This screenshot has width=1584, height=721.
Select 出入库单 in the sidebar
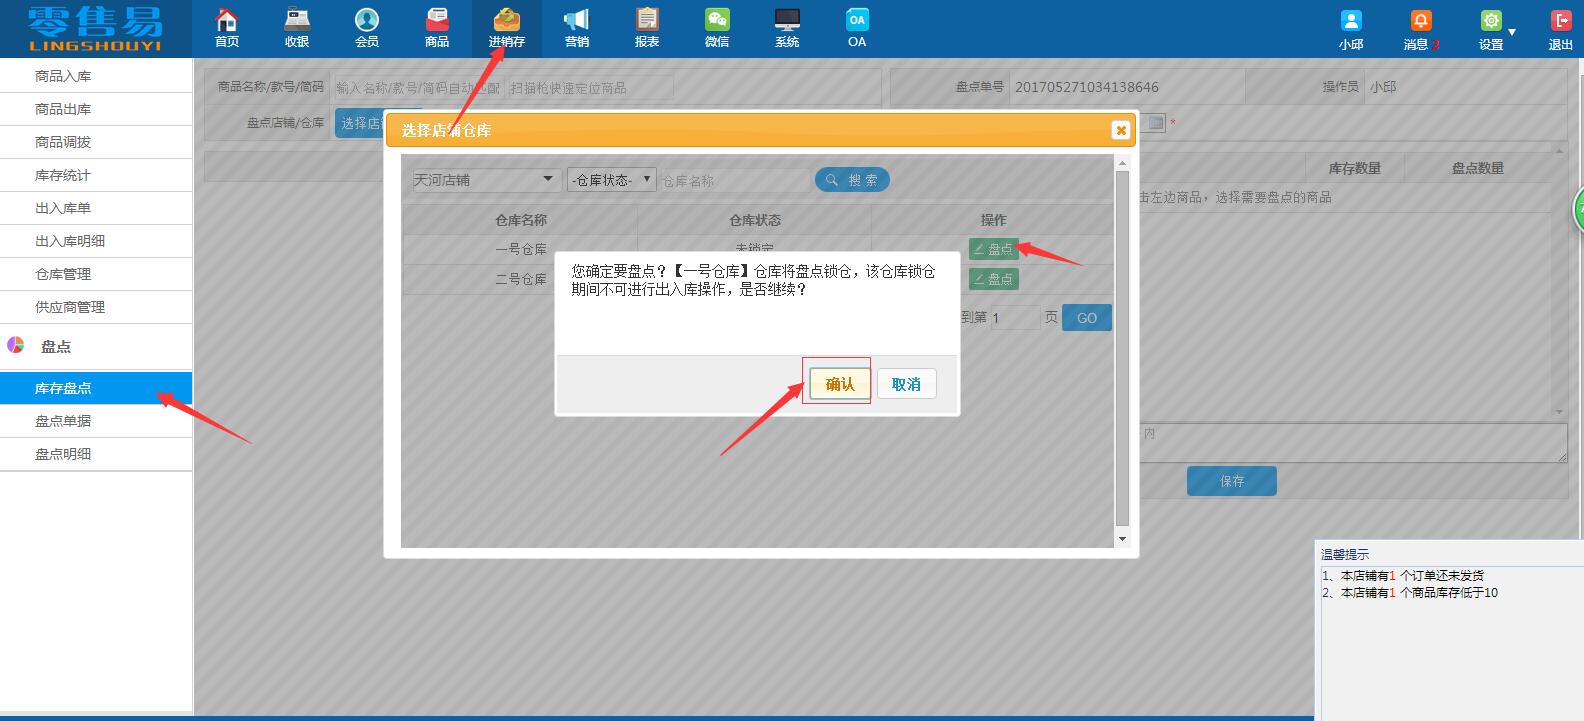click(96, 208)
